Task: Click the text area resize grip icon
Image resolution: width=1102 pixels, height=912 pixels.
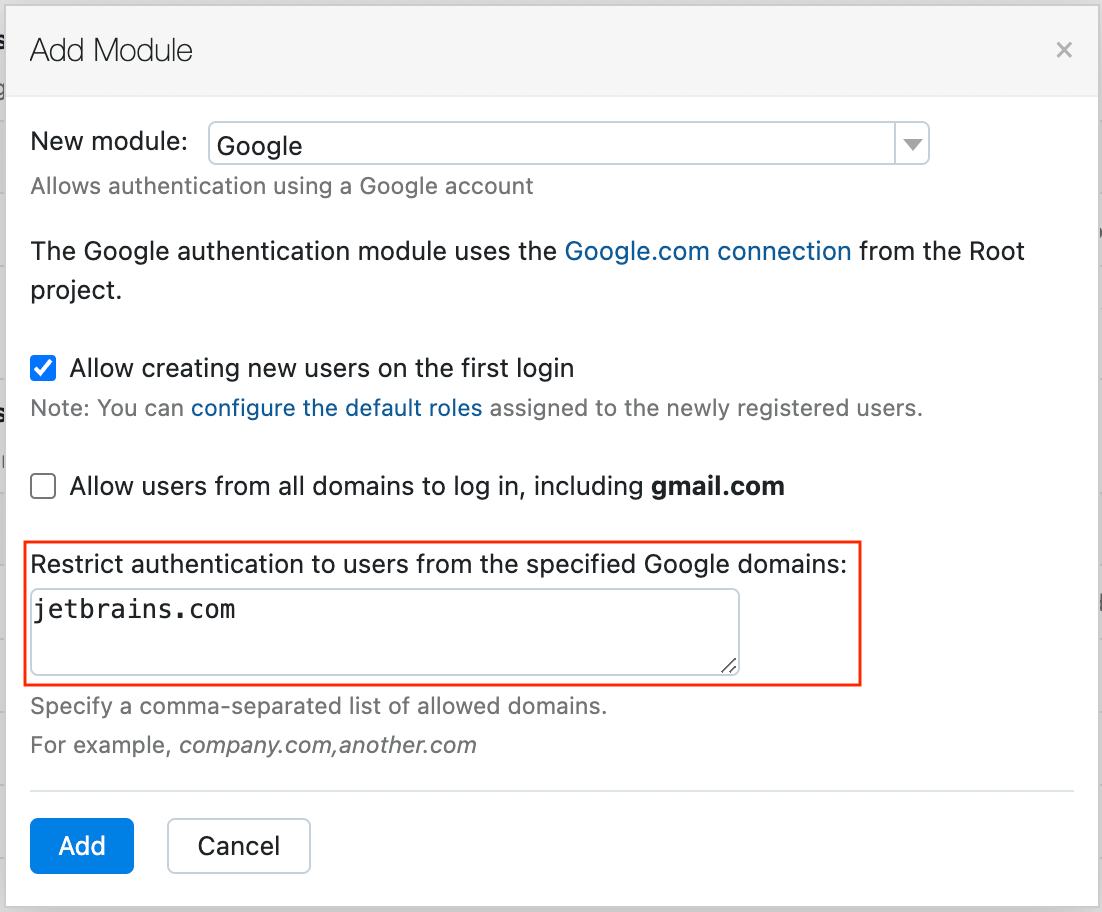Action: 729,665
